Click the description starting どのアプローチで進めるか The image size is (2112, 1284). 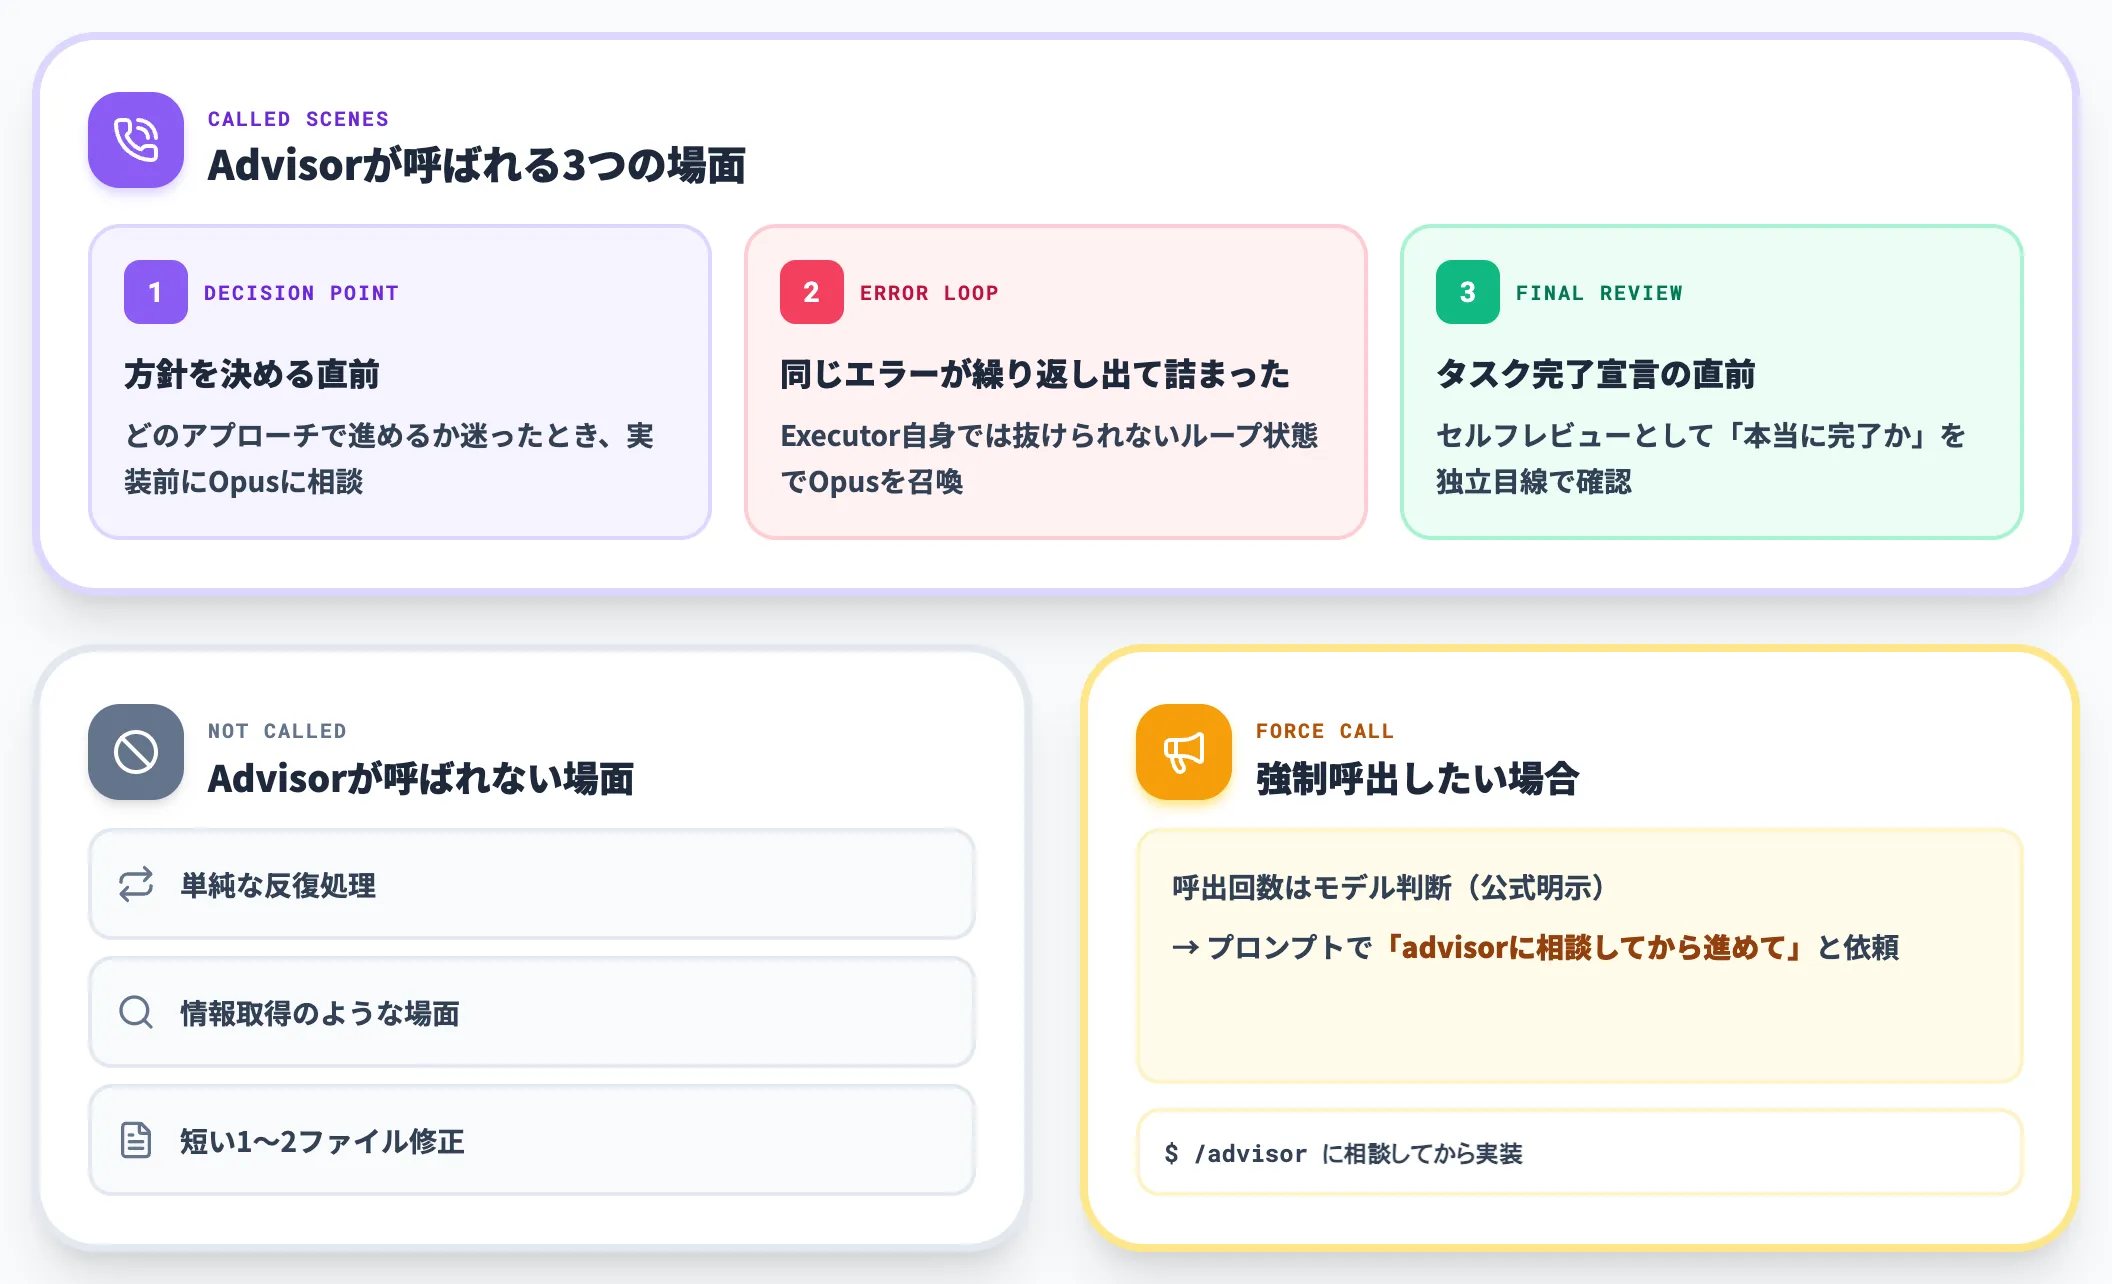point(389,459)
